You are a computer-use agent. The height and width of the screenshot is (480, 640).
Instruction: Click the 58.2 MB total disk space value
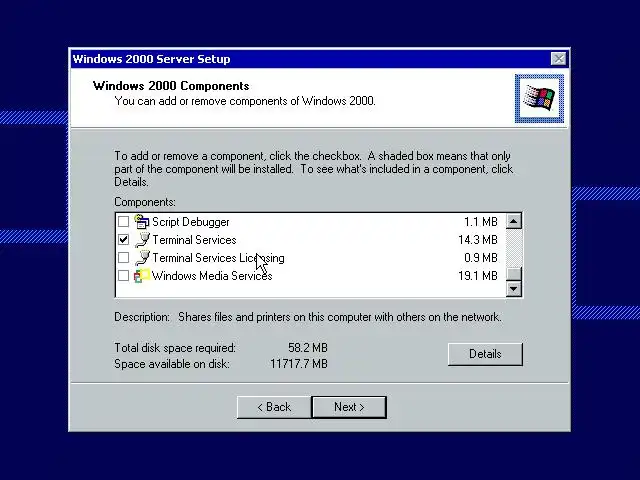308,348
